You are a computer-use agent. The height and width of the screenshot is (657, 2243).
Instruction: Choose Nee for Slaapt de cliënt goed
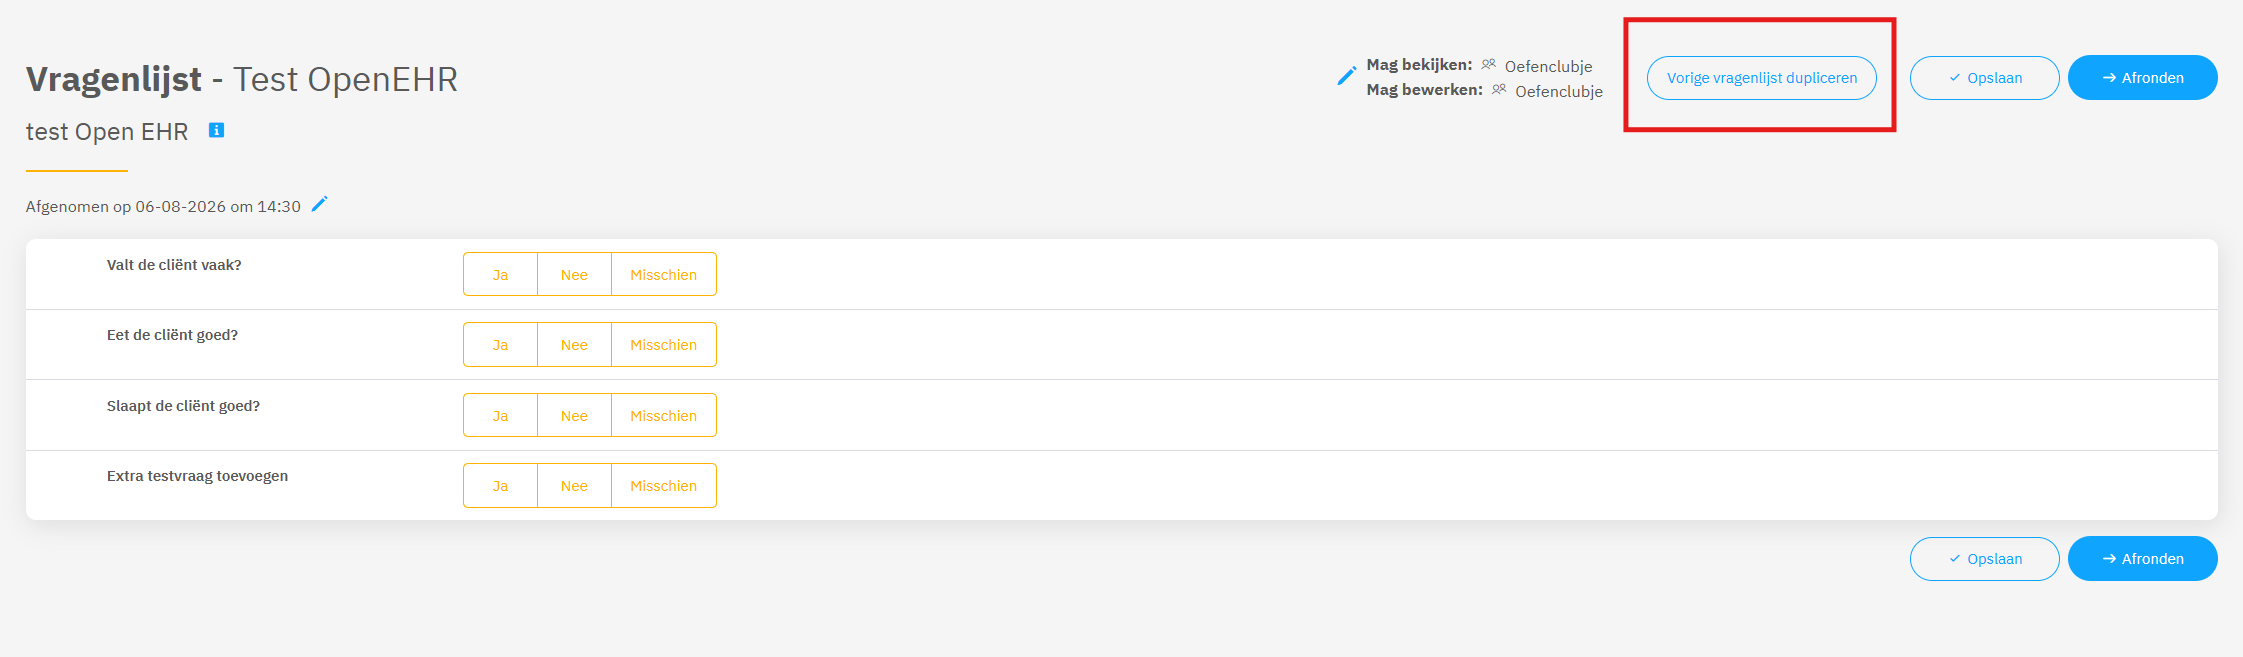pyautogui.click(x=574, y=415)
